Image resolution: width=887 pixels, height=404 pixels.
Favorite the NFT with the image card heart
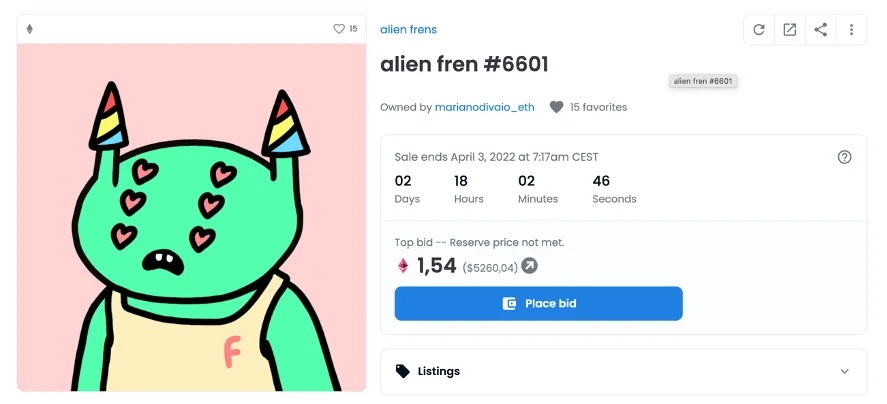(339, 29)
